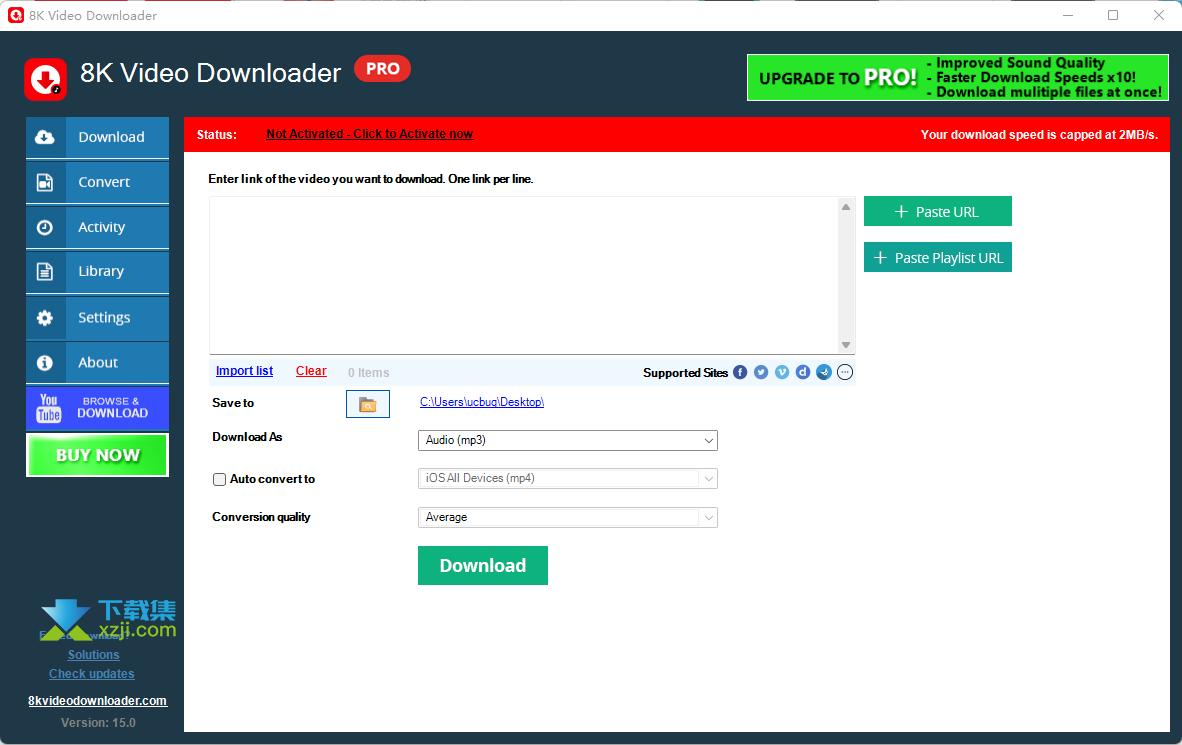The height and width of the screenshot is (745, 1182).
Task: Click inside the video links text area
Action: [x=524, y=275]
